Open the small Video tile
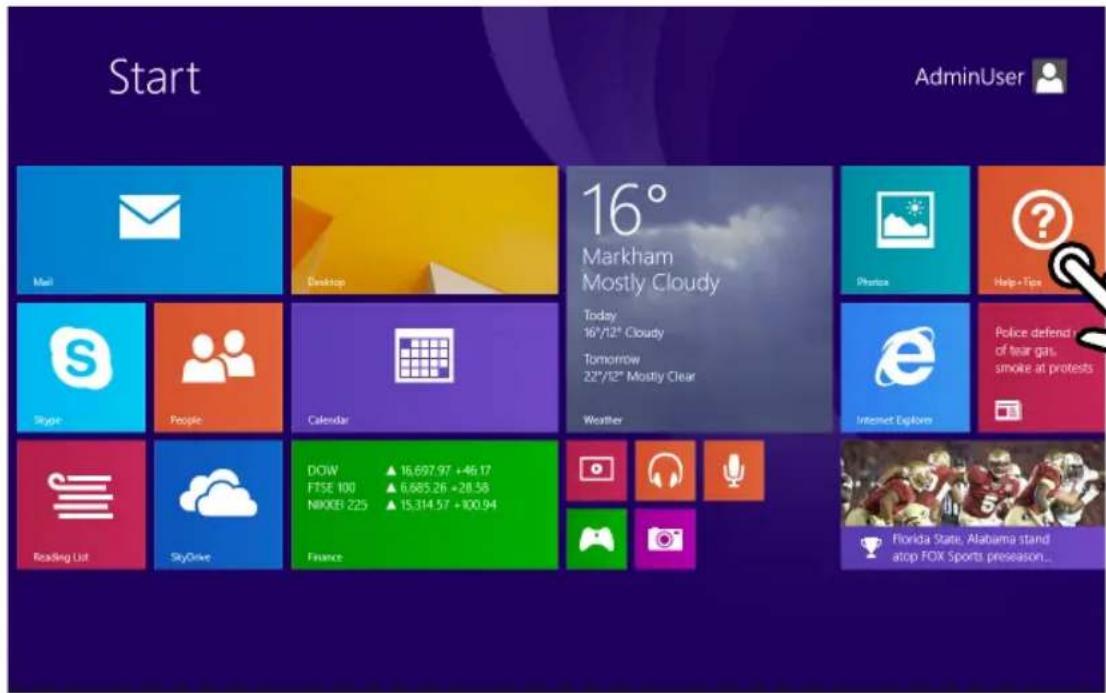The image size is (1106, 693). click(x=596, y=471)
